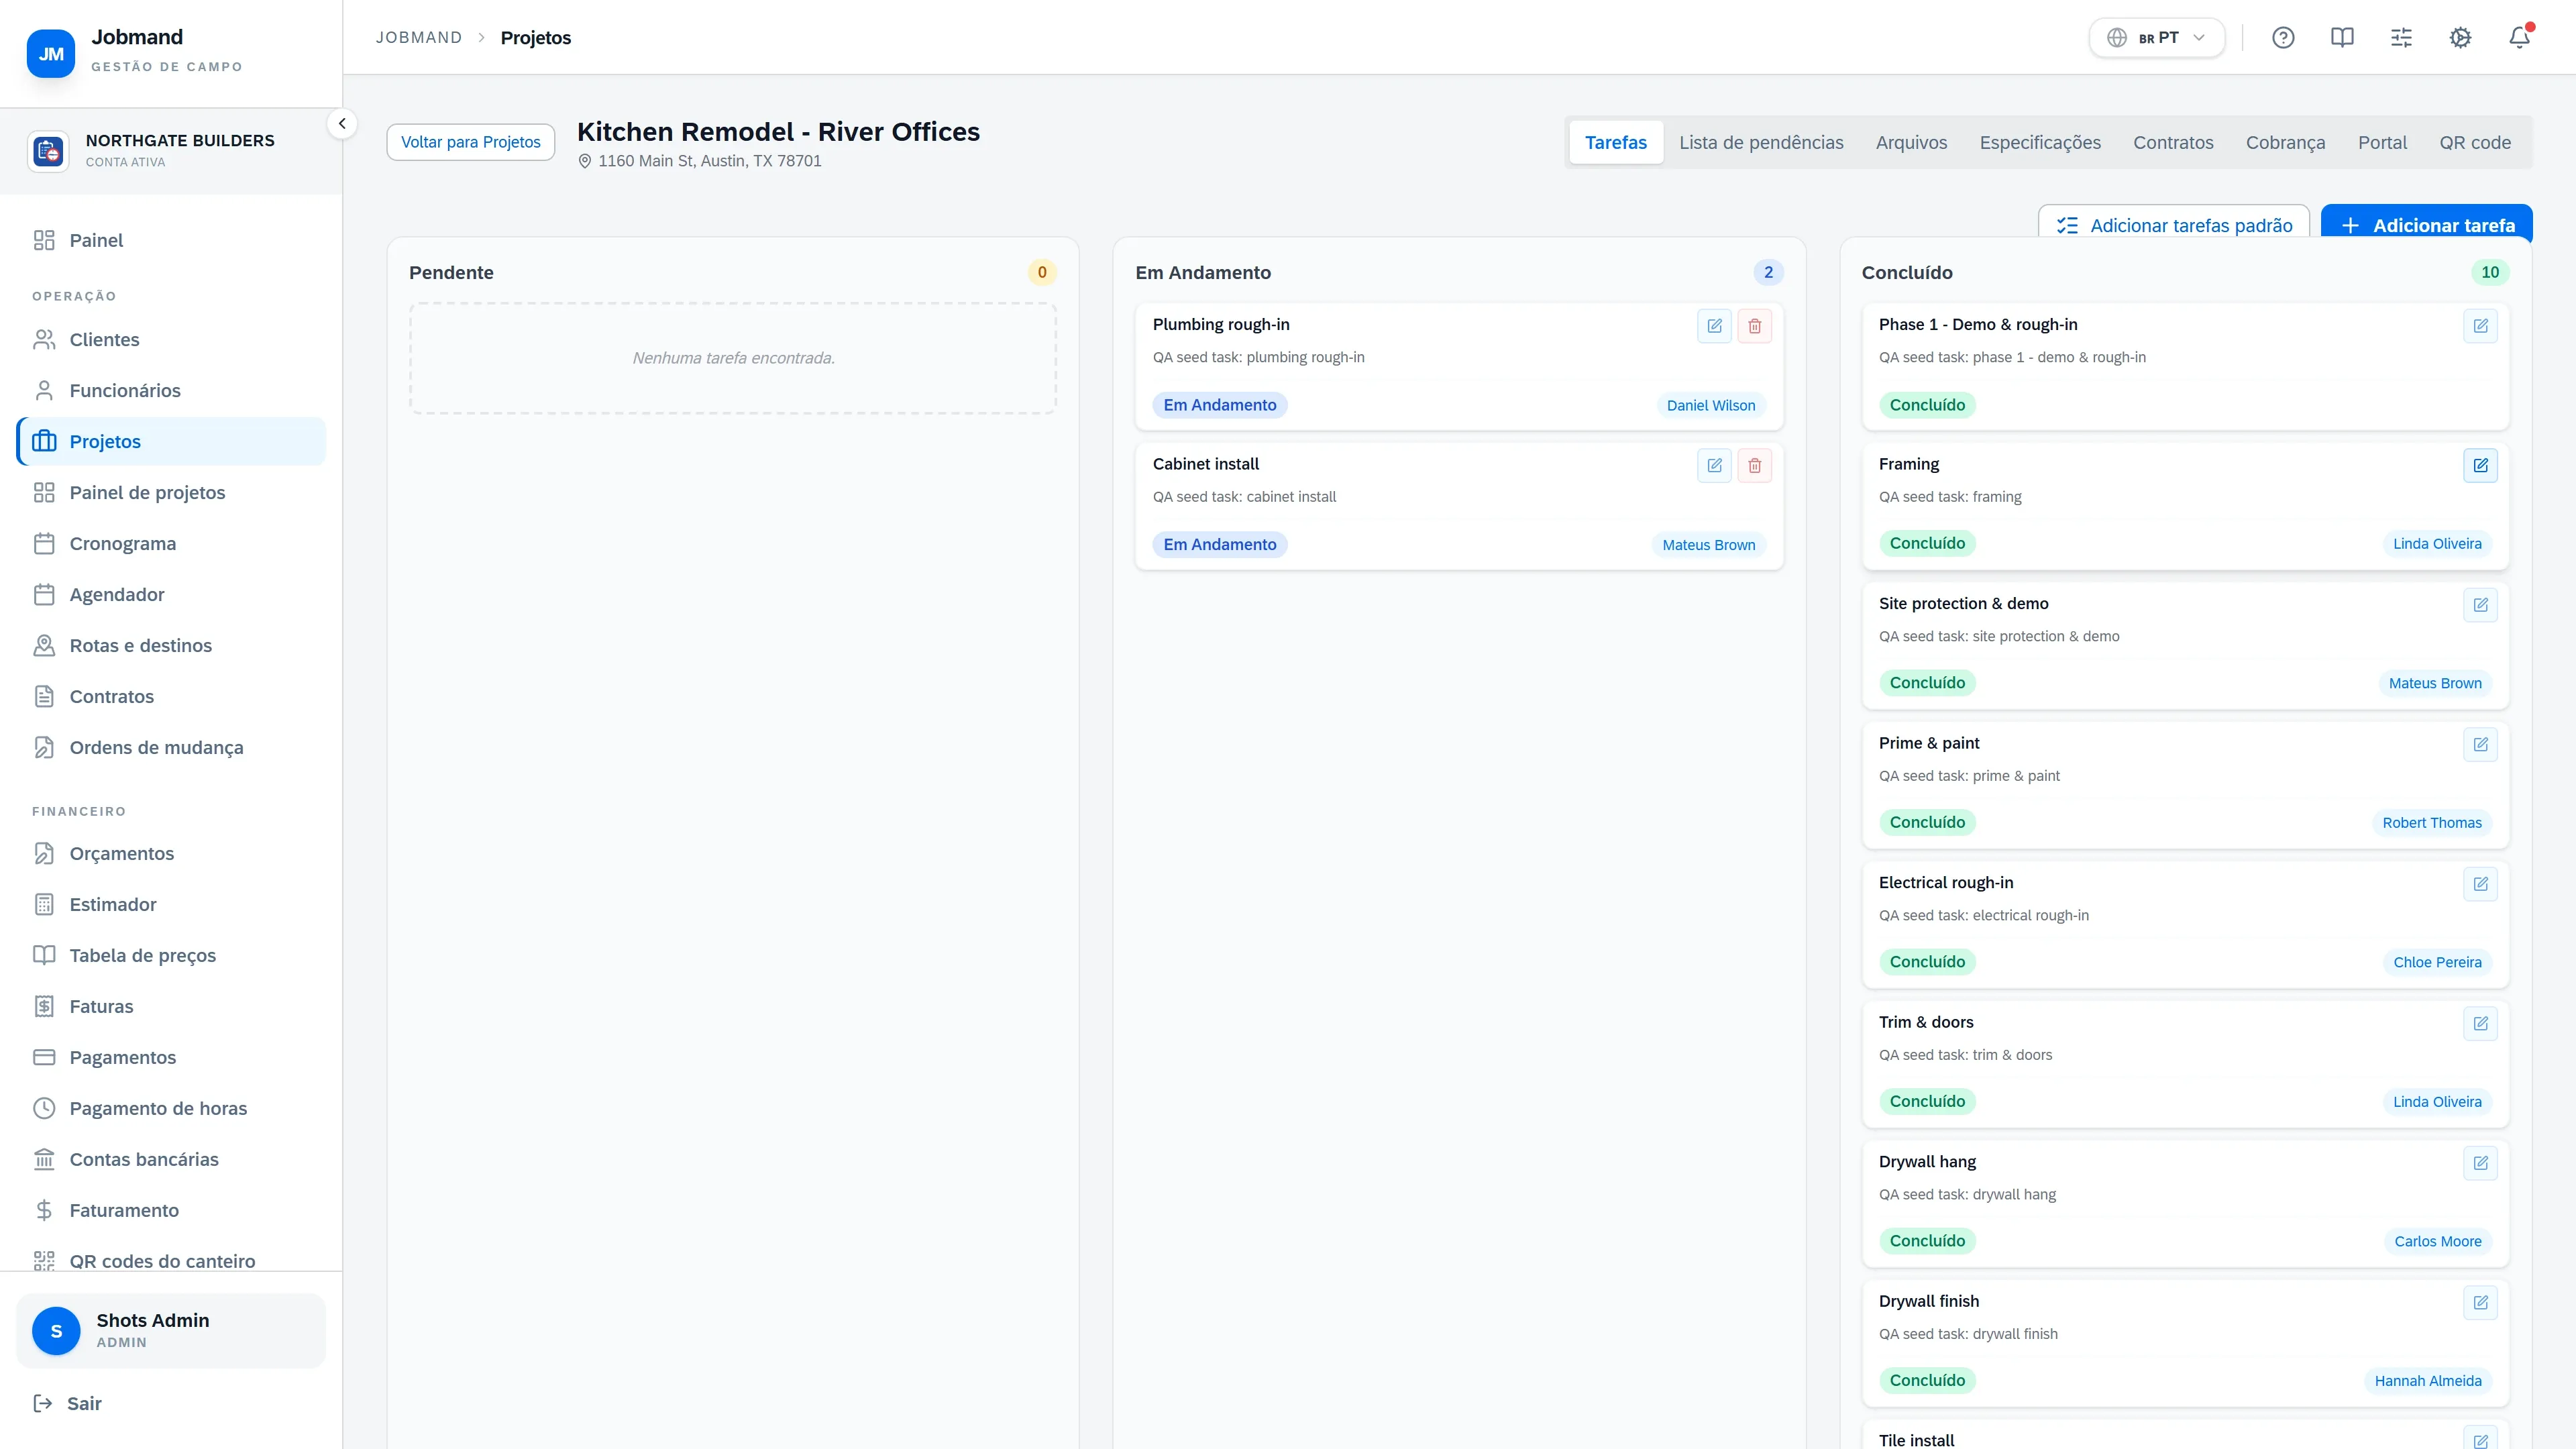Open the settings gear icon

coord(2460,38)
